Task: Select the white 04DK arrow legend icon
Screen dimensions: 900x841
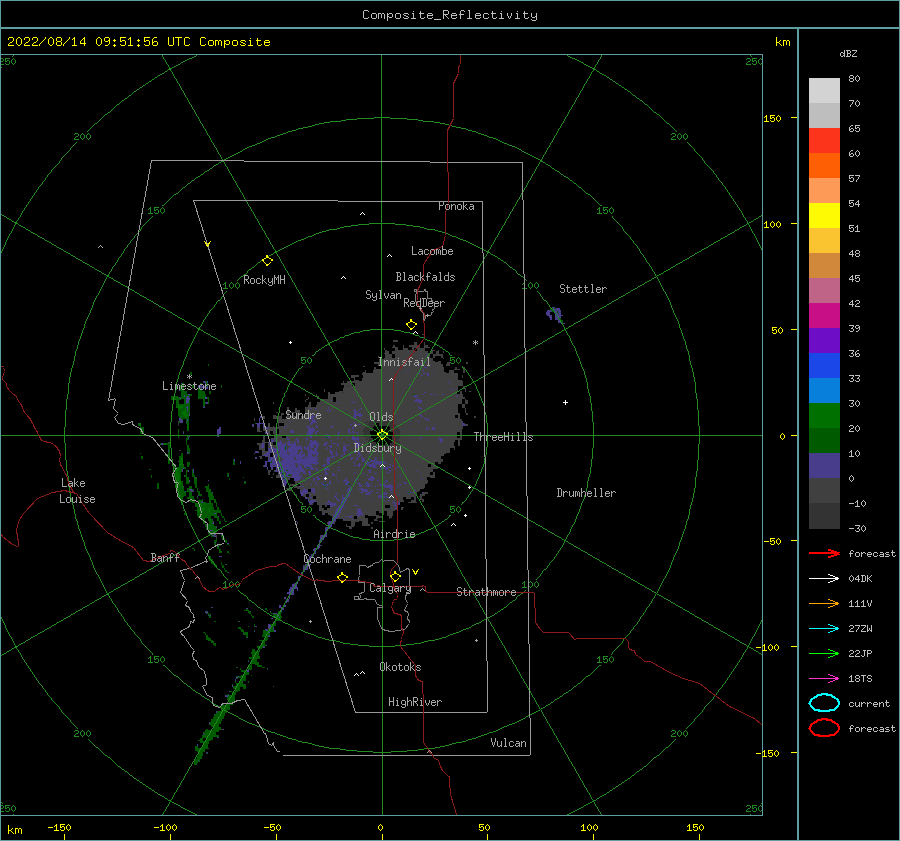Action: point(824,578)
